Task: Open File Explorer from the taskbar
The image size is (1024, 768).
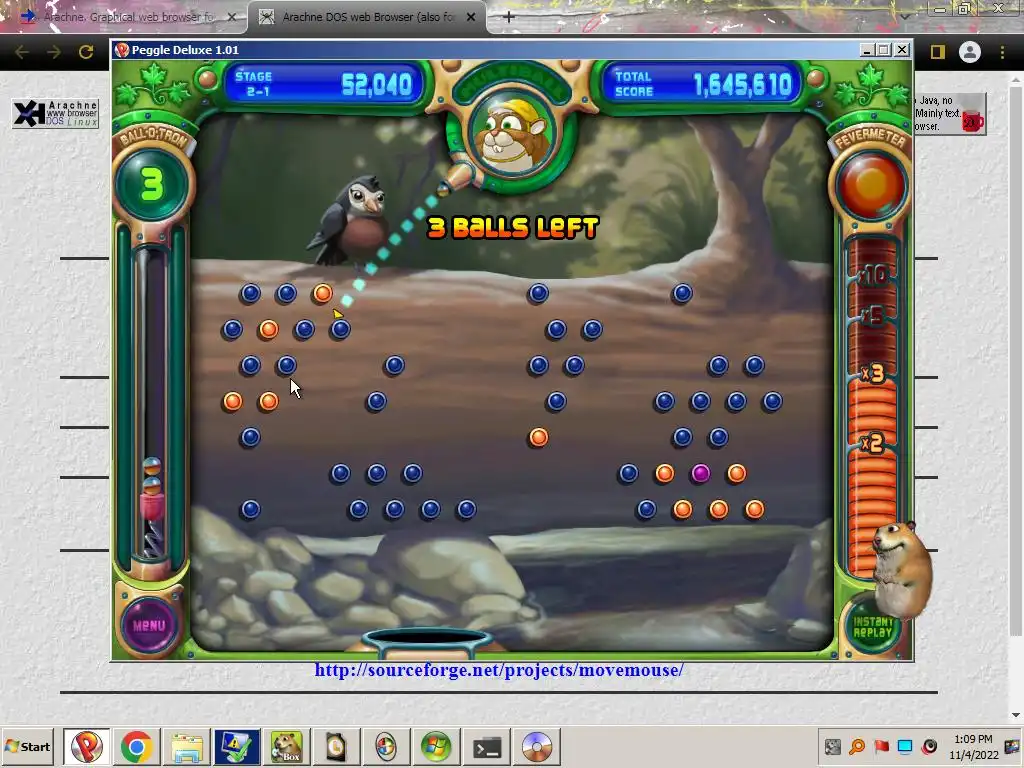Action: pyautogui.click(x=187, y=746)
